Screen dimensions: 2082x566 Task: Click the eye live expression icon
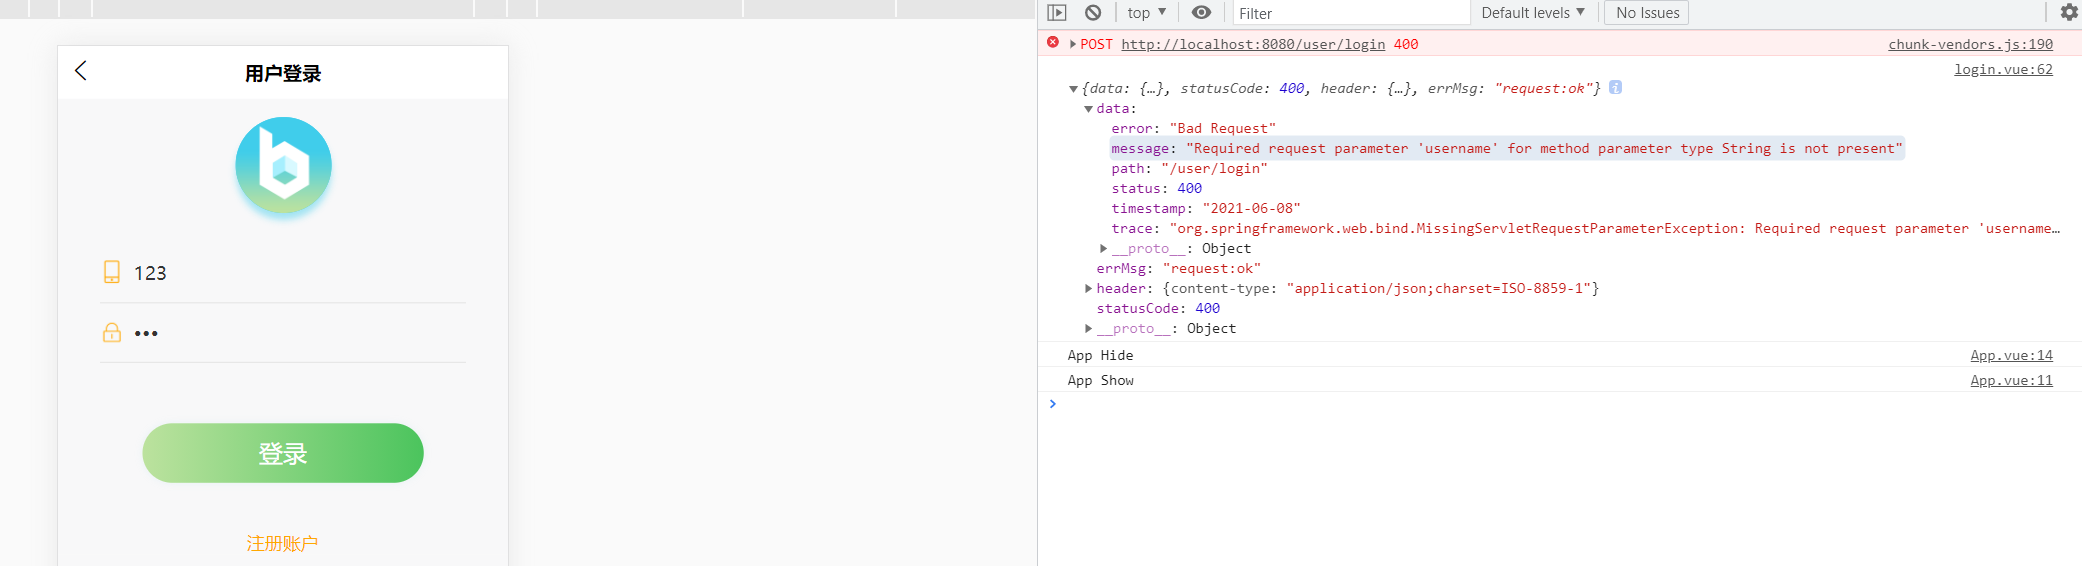coord(1201,13)
